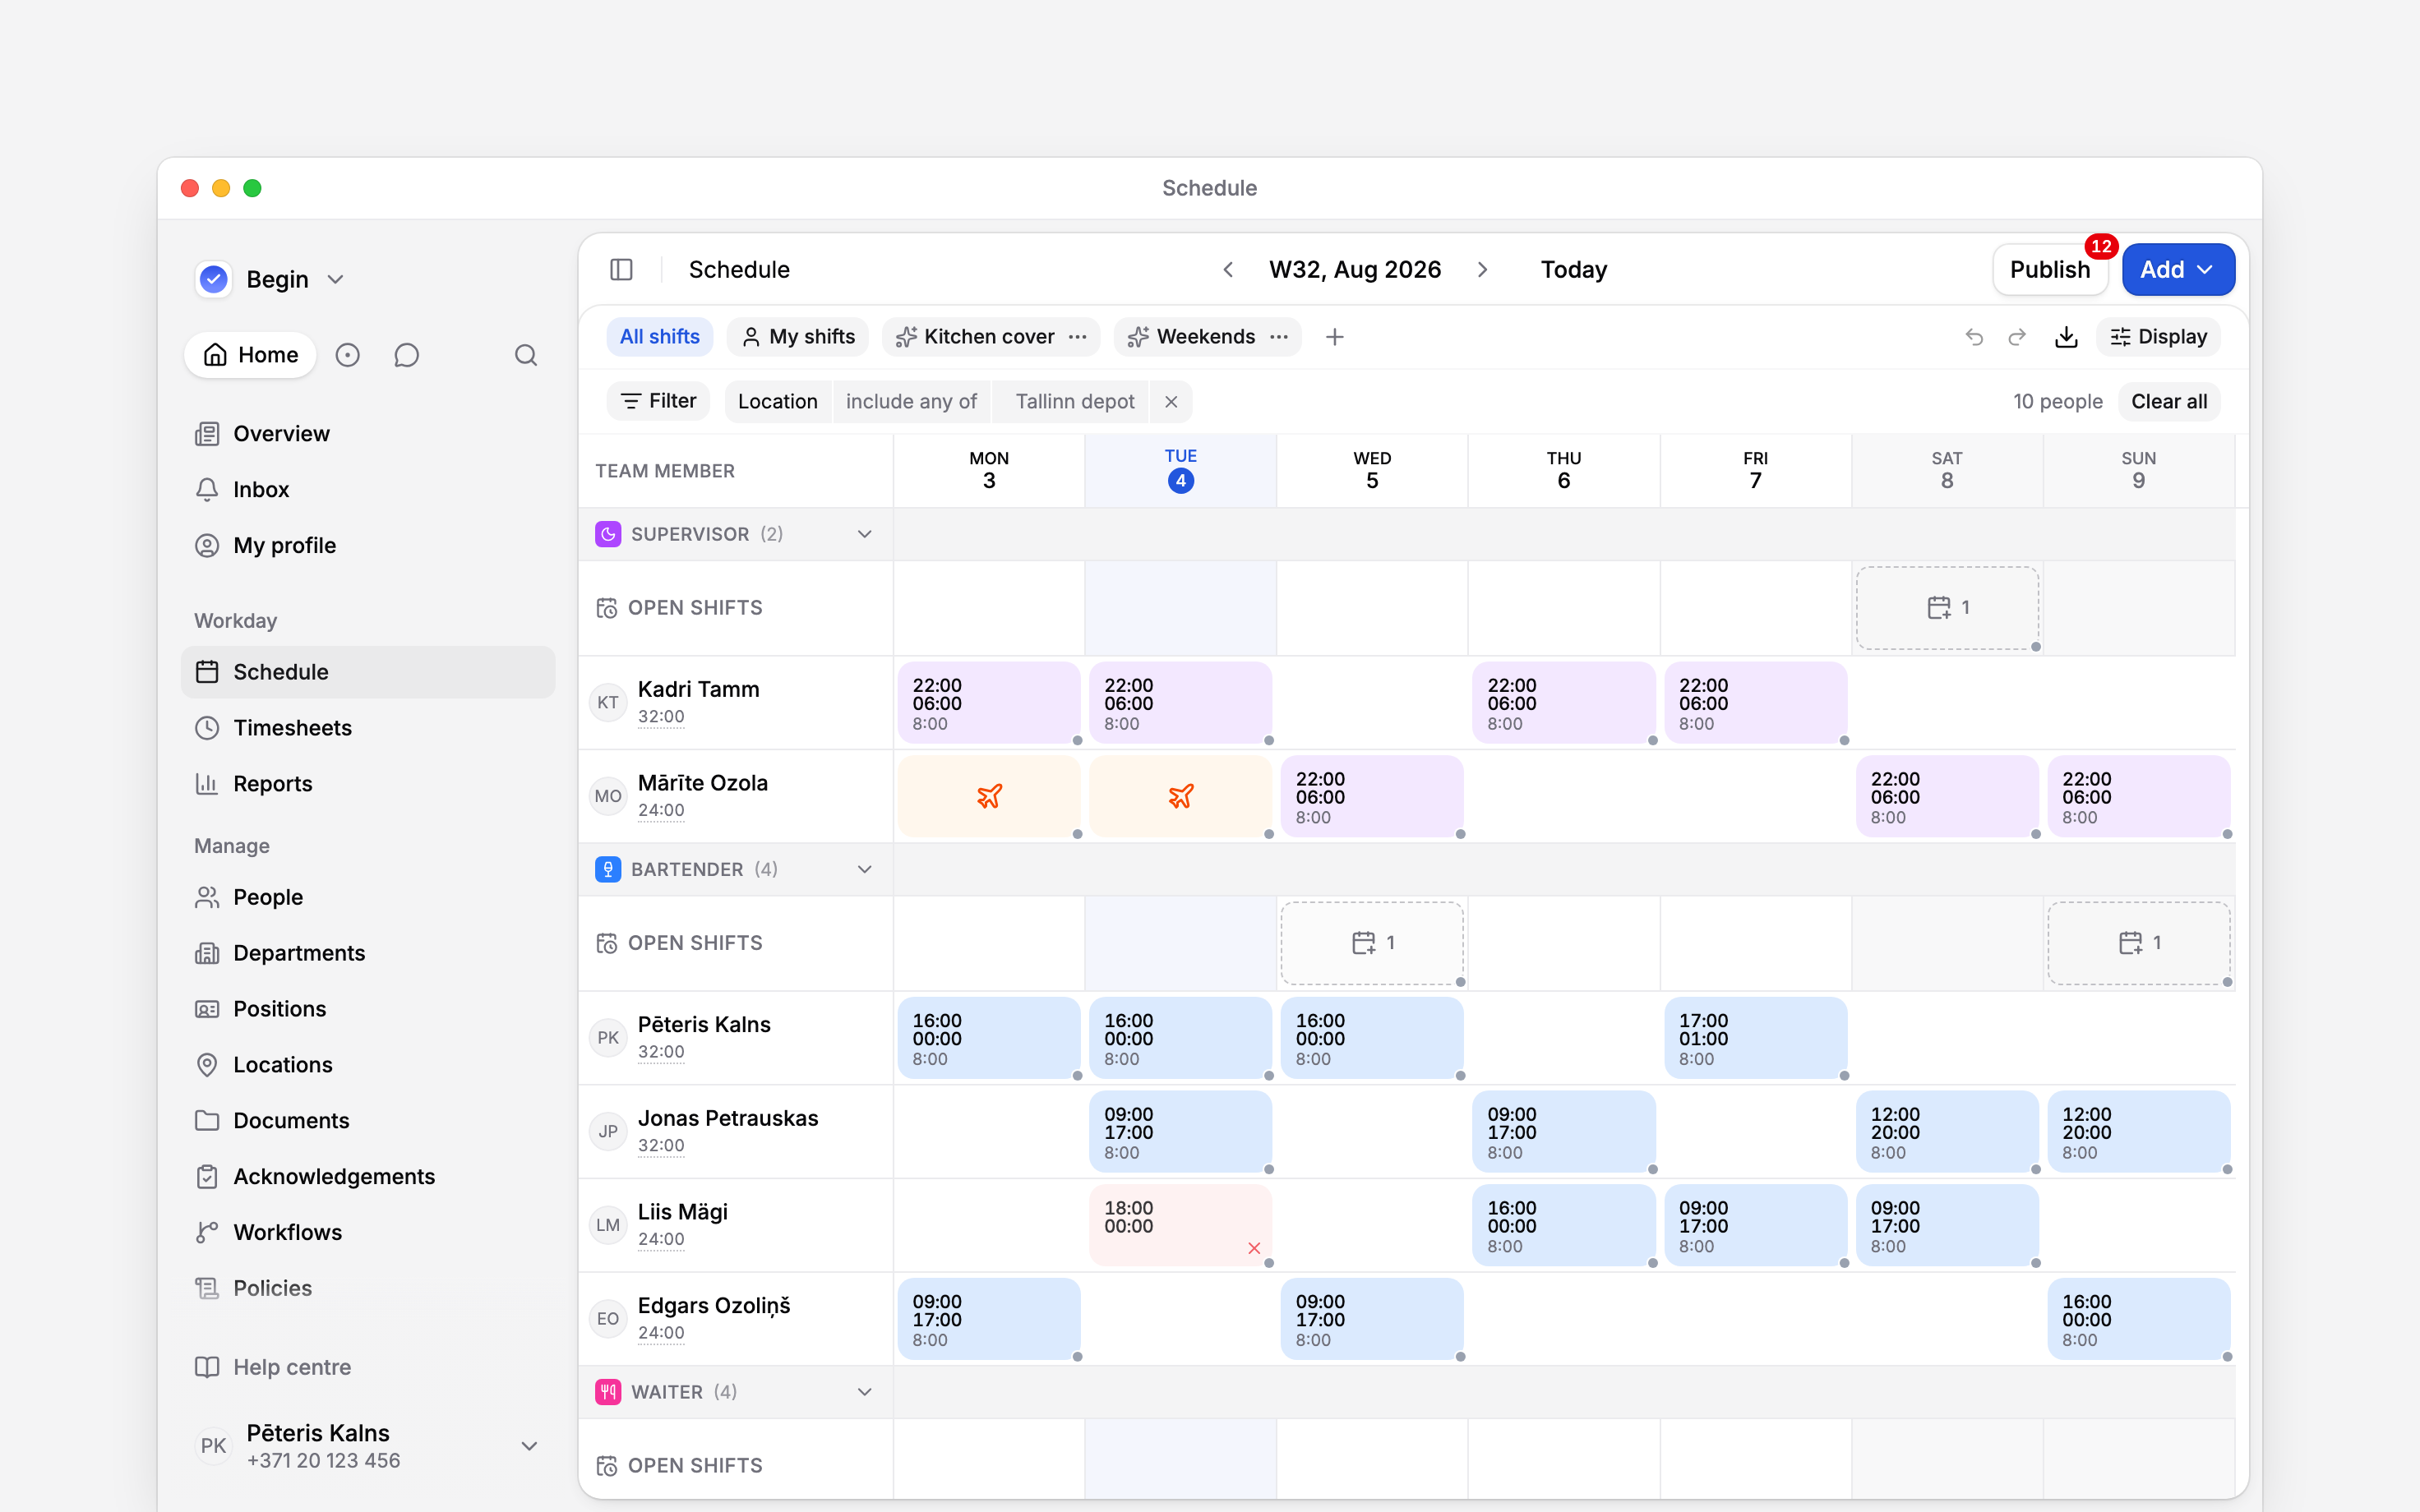Click the undo arrow icon
The height and width of the screenshot is (1512, 2420).
pos(1974,337)
